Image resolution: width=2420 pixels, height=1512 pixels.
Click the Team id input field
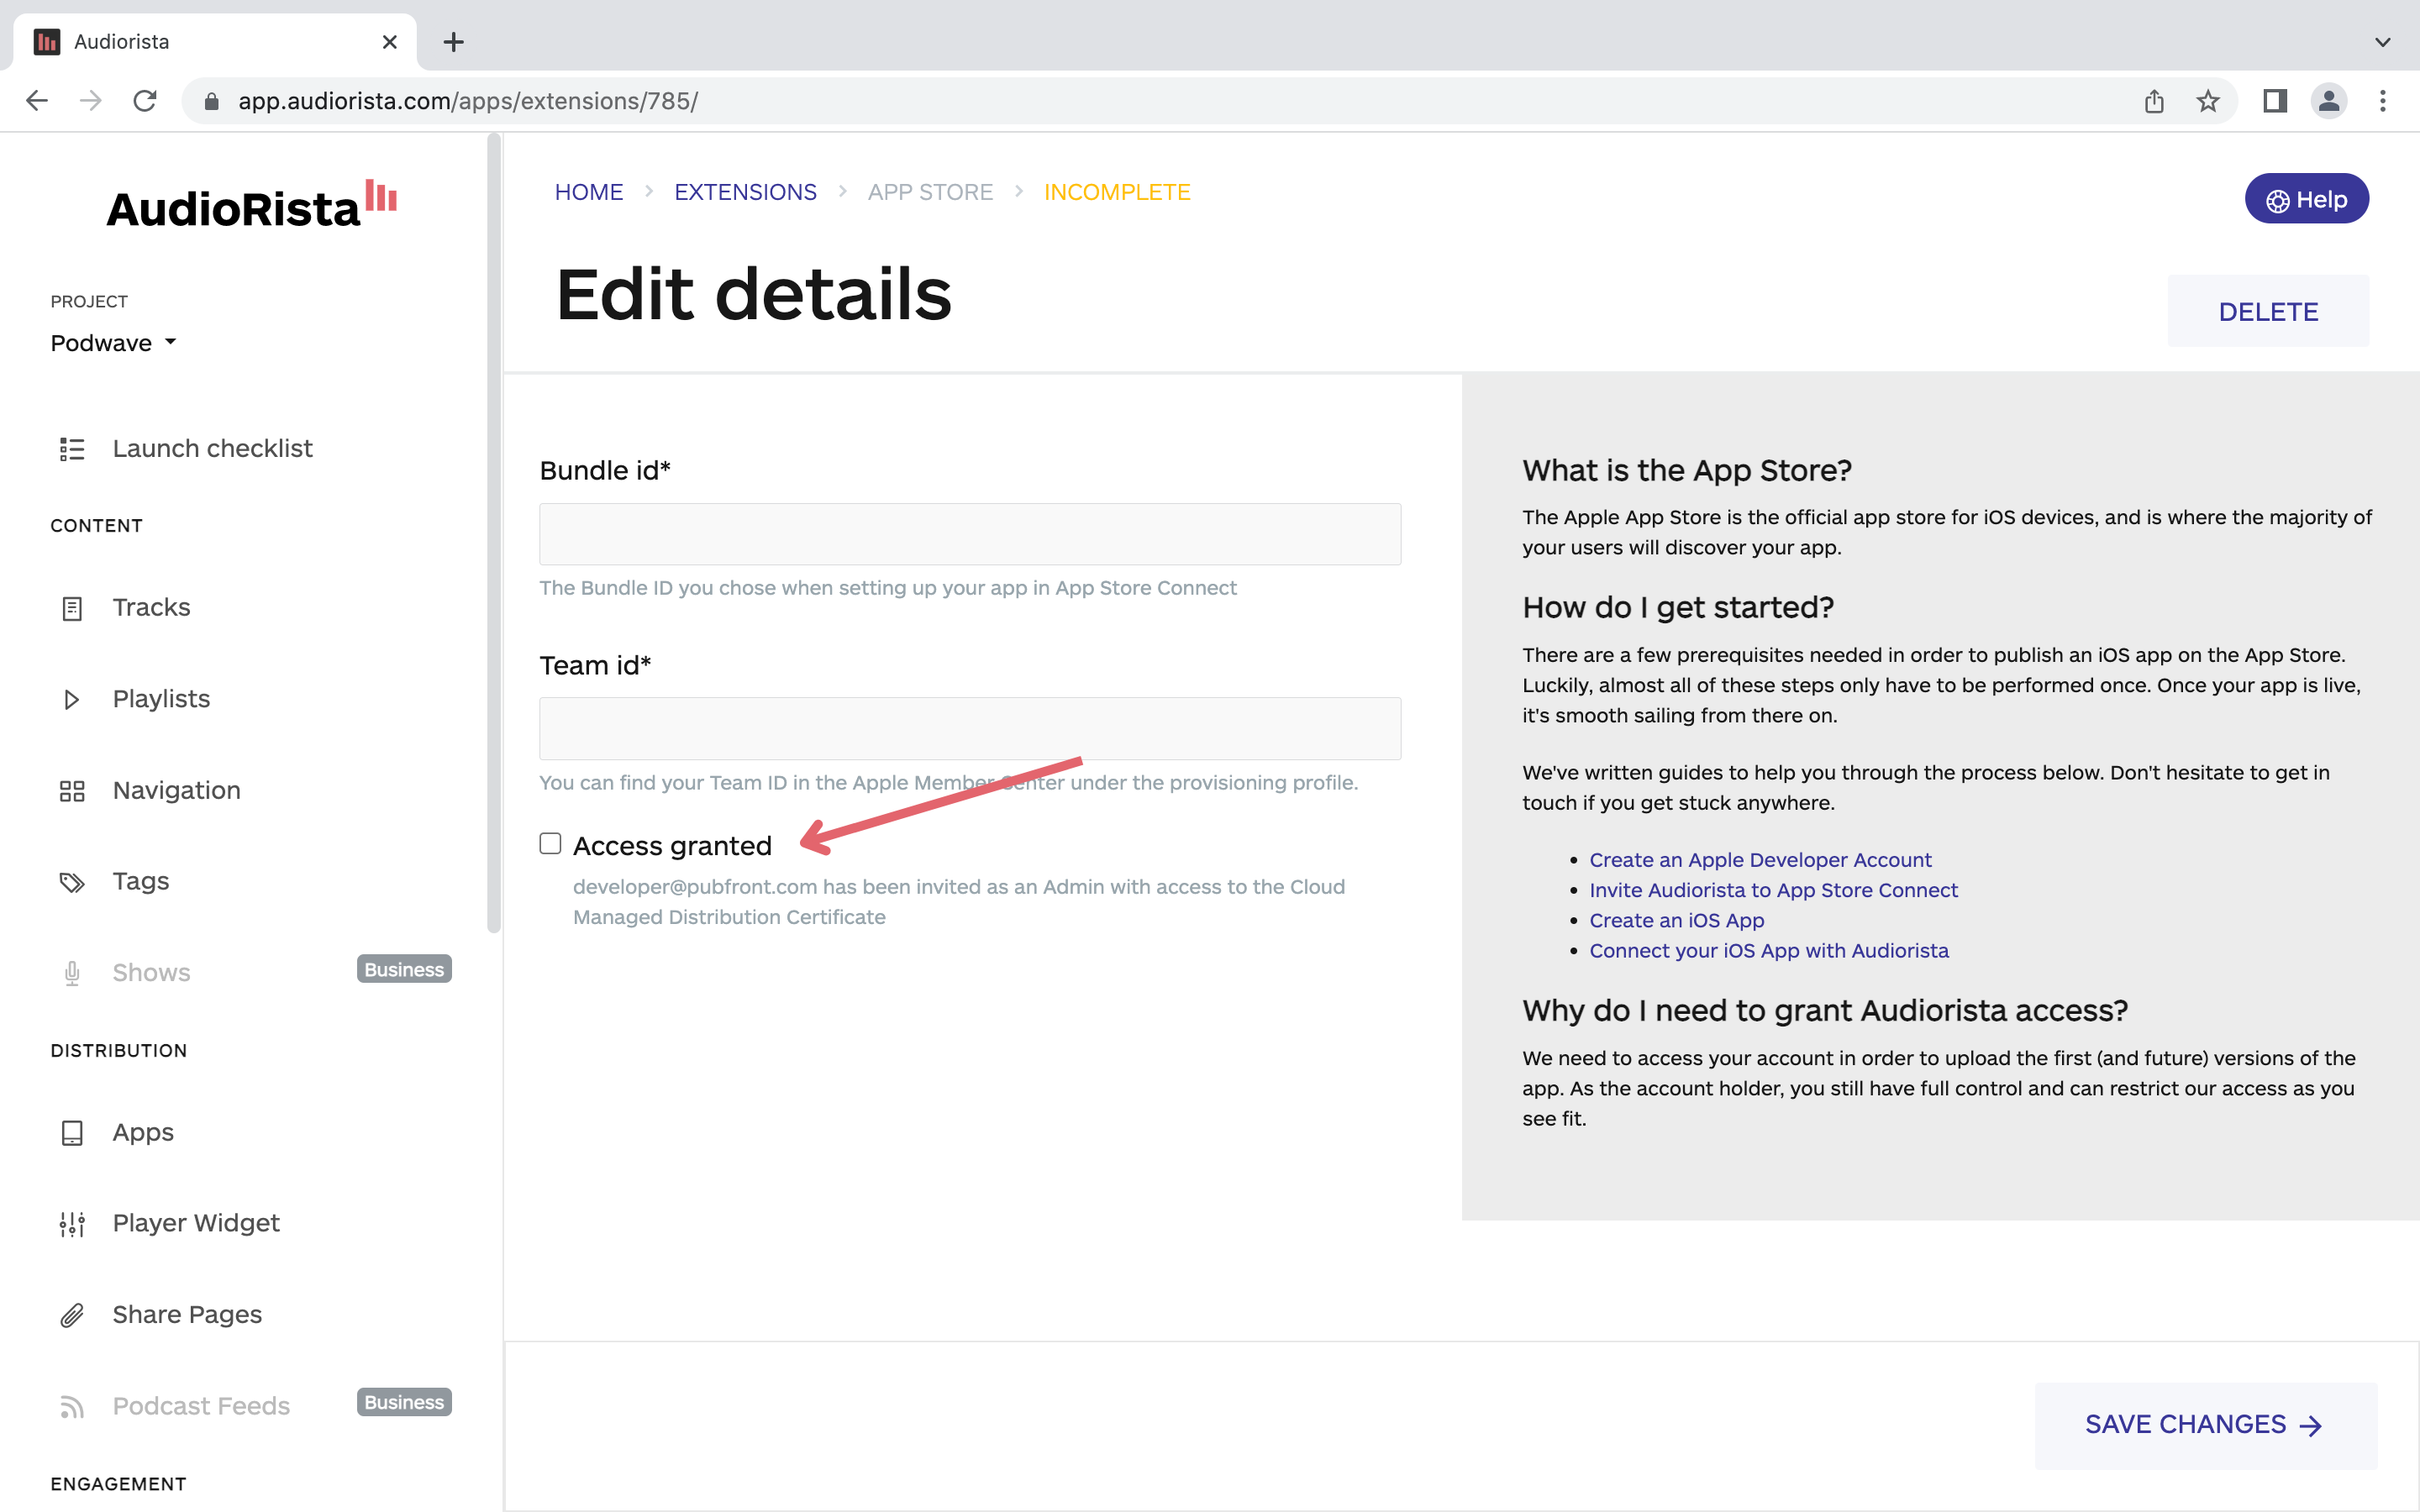[970, 729]
